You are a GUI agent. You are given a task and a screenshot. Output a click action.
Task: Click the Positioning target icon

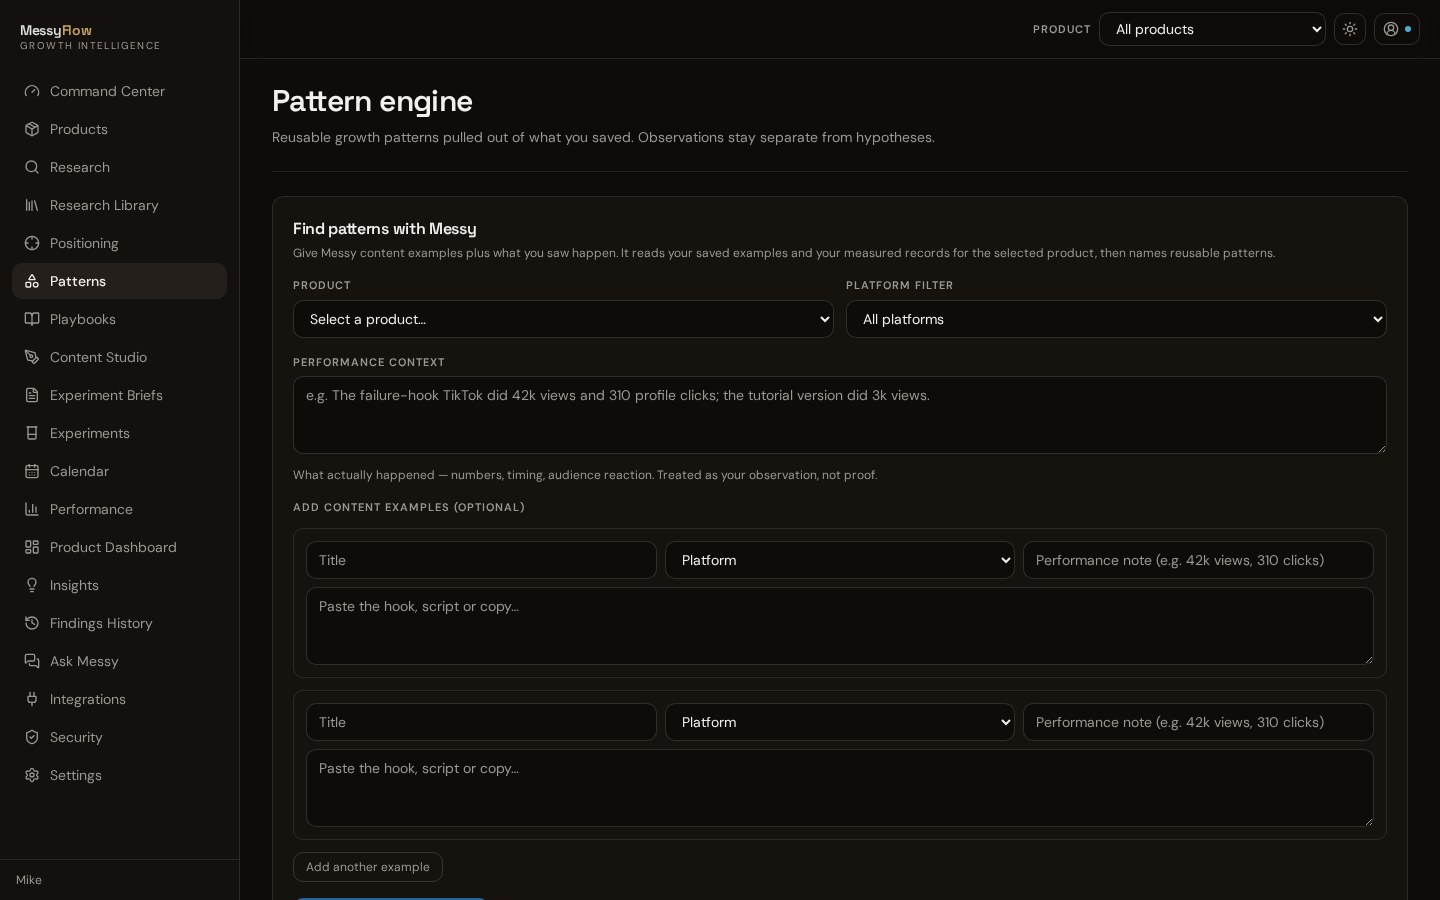pos(32,243)
